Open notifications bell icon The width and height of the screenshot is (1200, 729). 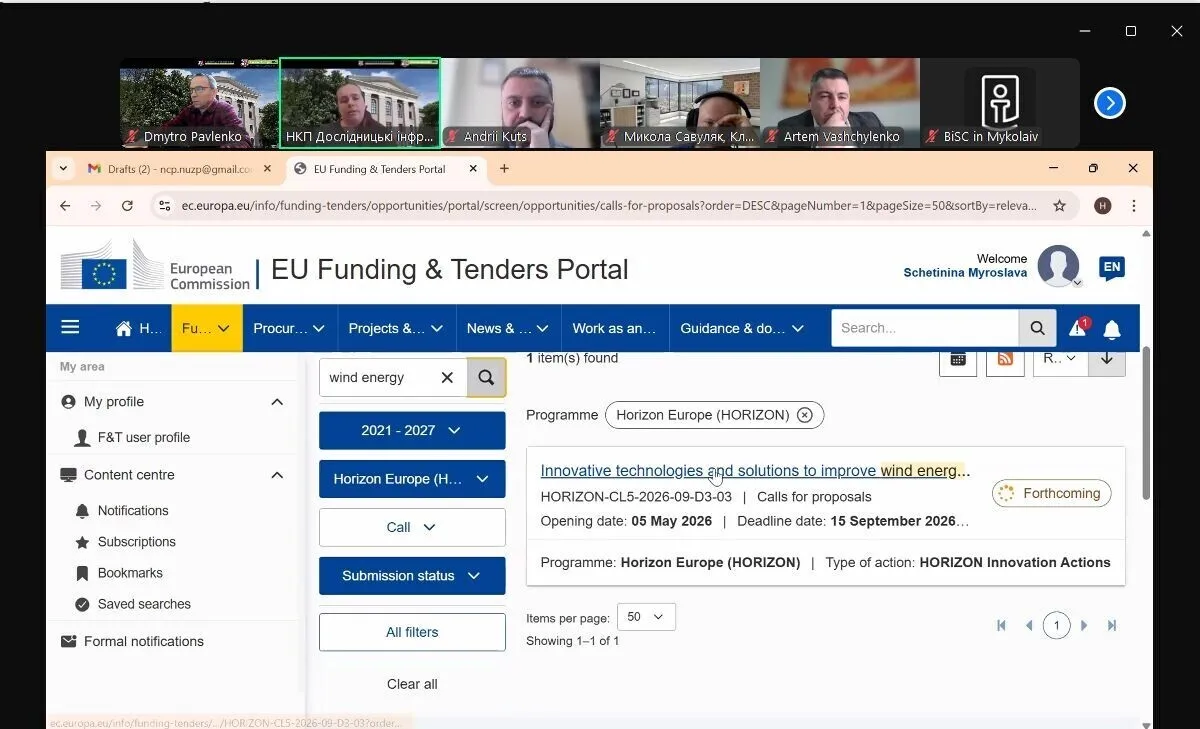[1112, 329]
